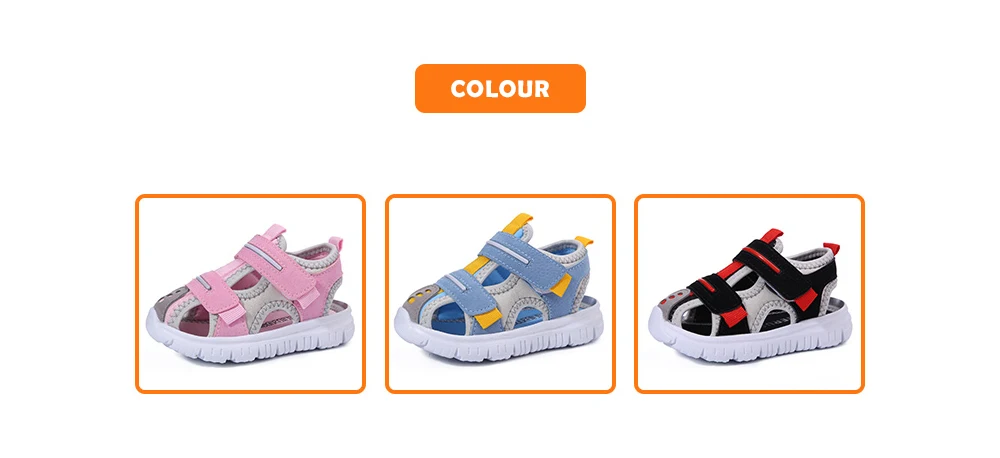Image resolution: width=1000 pixels, height=458 pixels.
Task: Click the red heel tab on black sandal
Action: coord(831,248)
